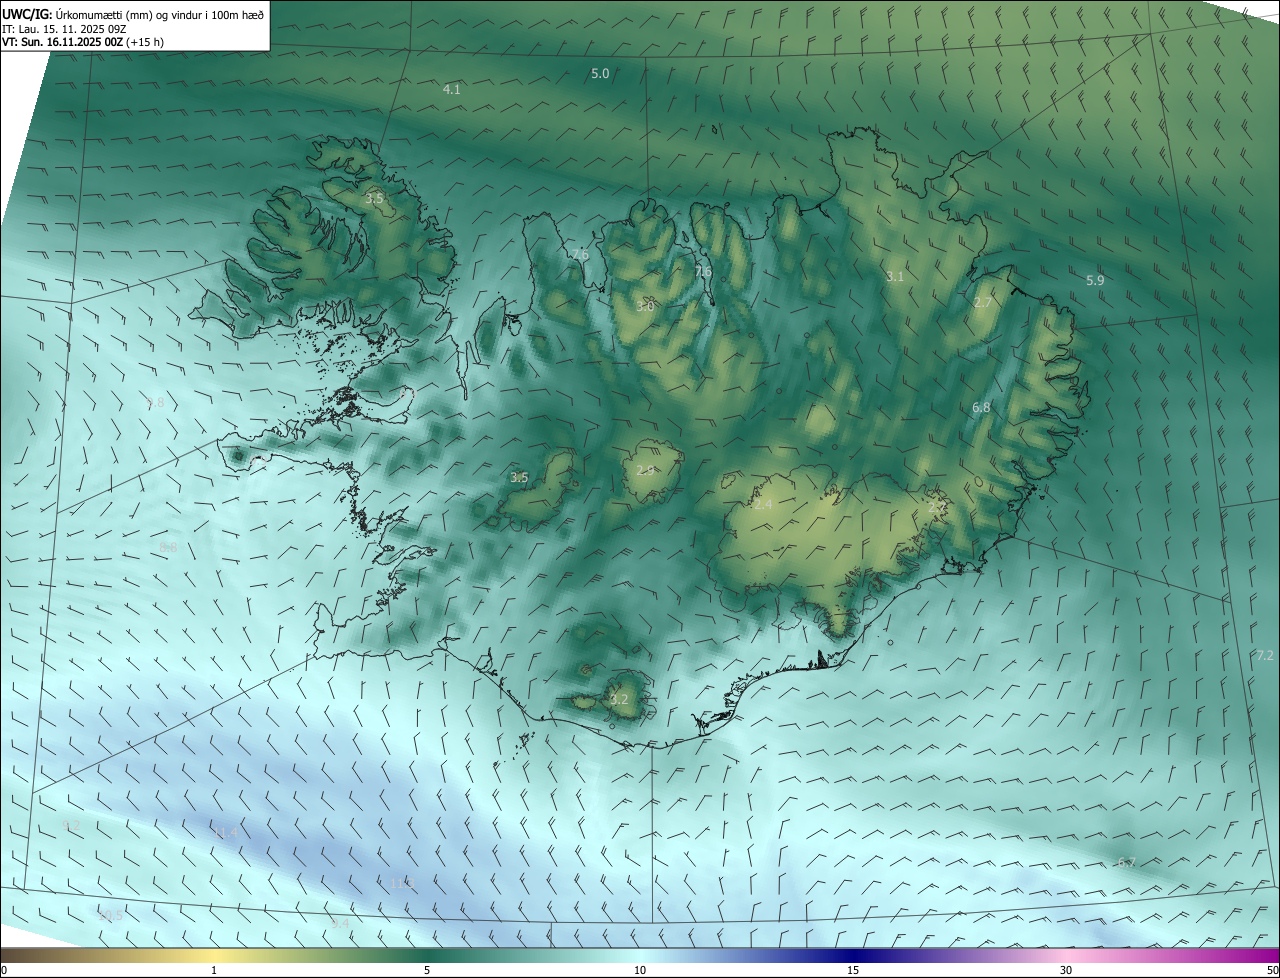
Task: Select the 3.0 value in north Iceland
Action: pyautogui.click(x=645, y=306)
